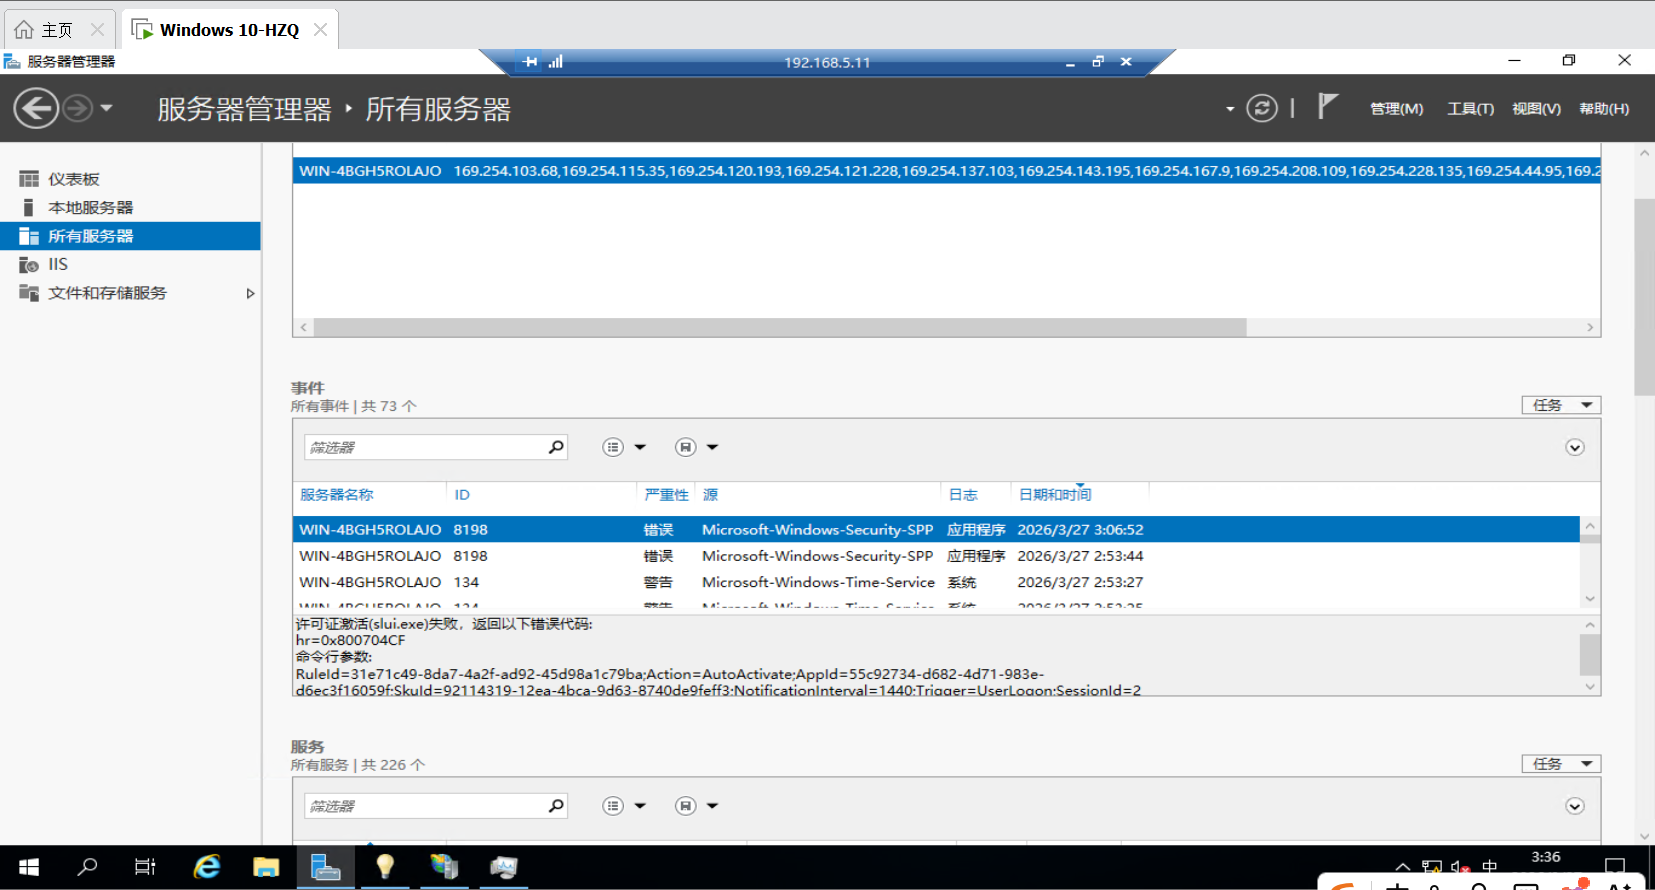
Task: Open the 任务 dropdown for the 服务 section
Action: (1561, 764)
